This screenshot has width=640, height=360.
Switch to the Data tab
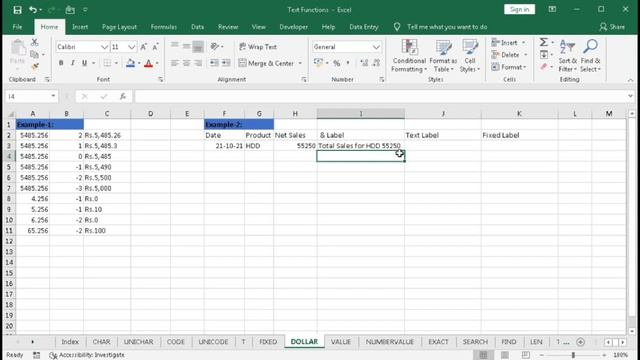coord(197,27)
